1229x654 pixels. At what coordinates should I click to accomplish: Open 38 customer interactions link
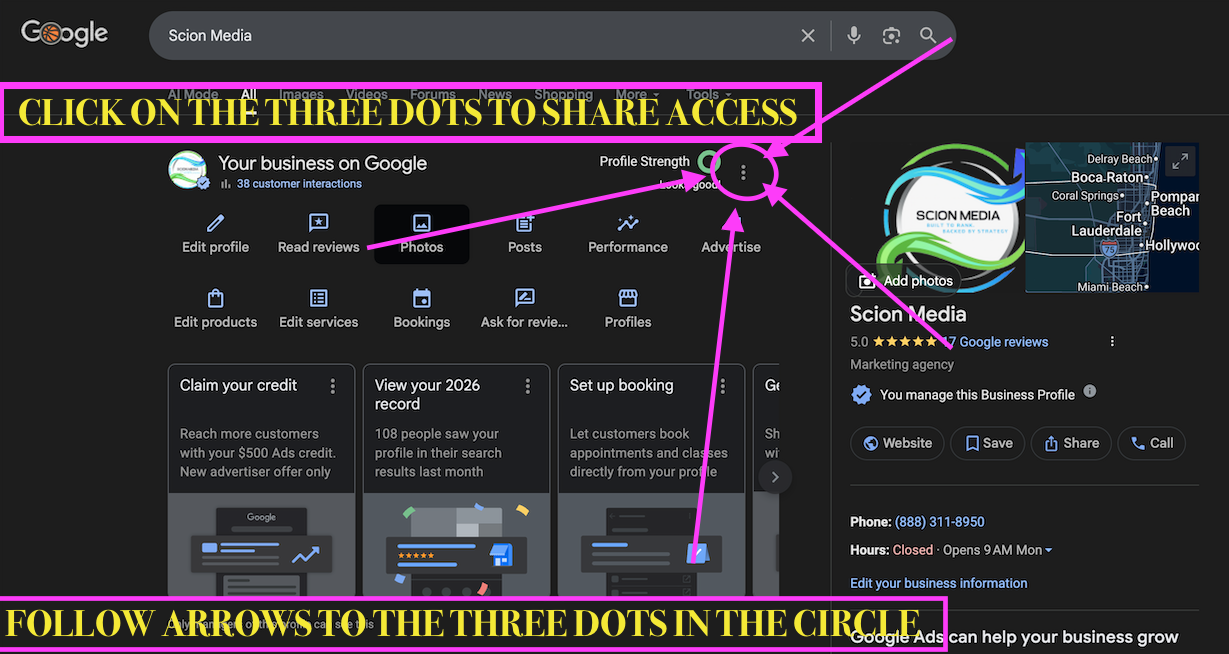(299, 184)
